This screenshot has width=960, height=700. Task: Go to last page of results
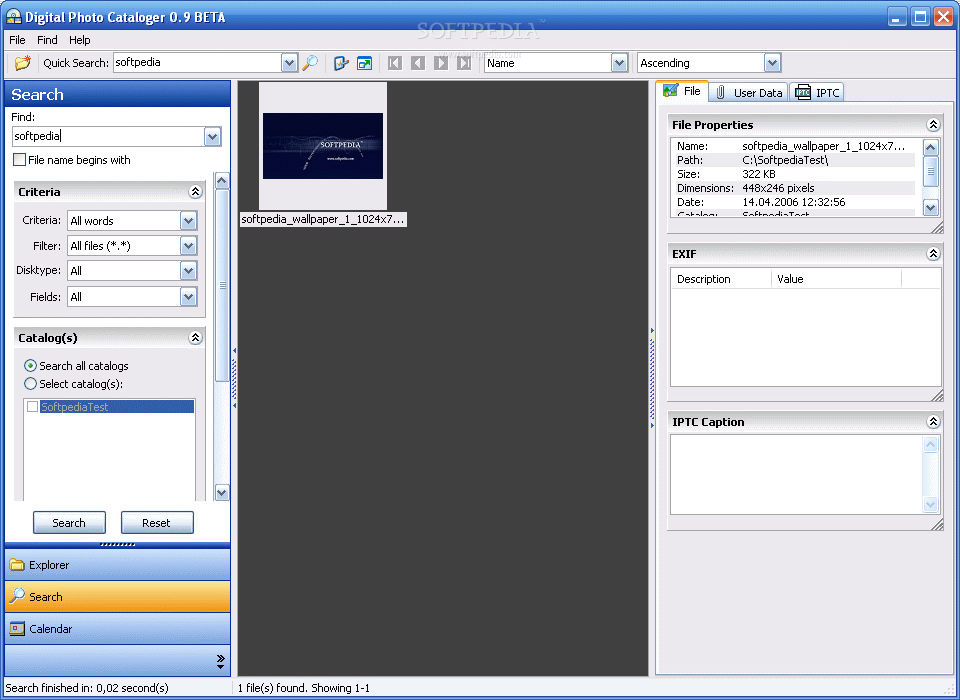[x=464, y=62]
